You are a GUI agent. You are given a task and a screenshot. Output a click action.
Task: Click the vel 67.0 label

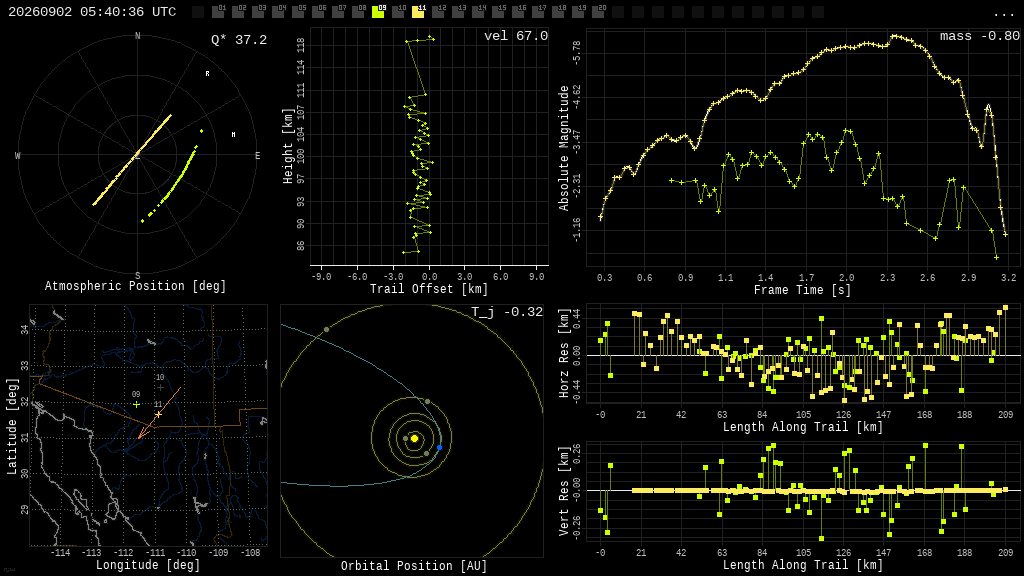(x=516, y=36)
